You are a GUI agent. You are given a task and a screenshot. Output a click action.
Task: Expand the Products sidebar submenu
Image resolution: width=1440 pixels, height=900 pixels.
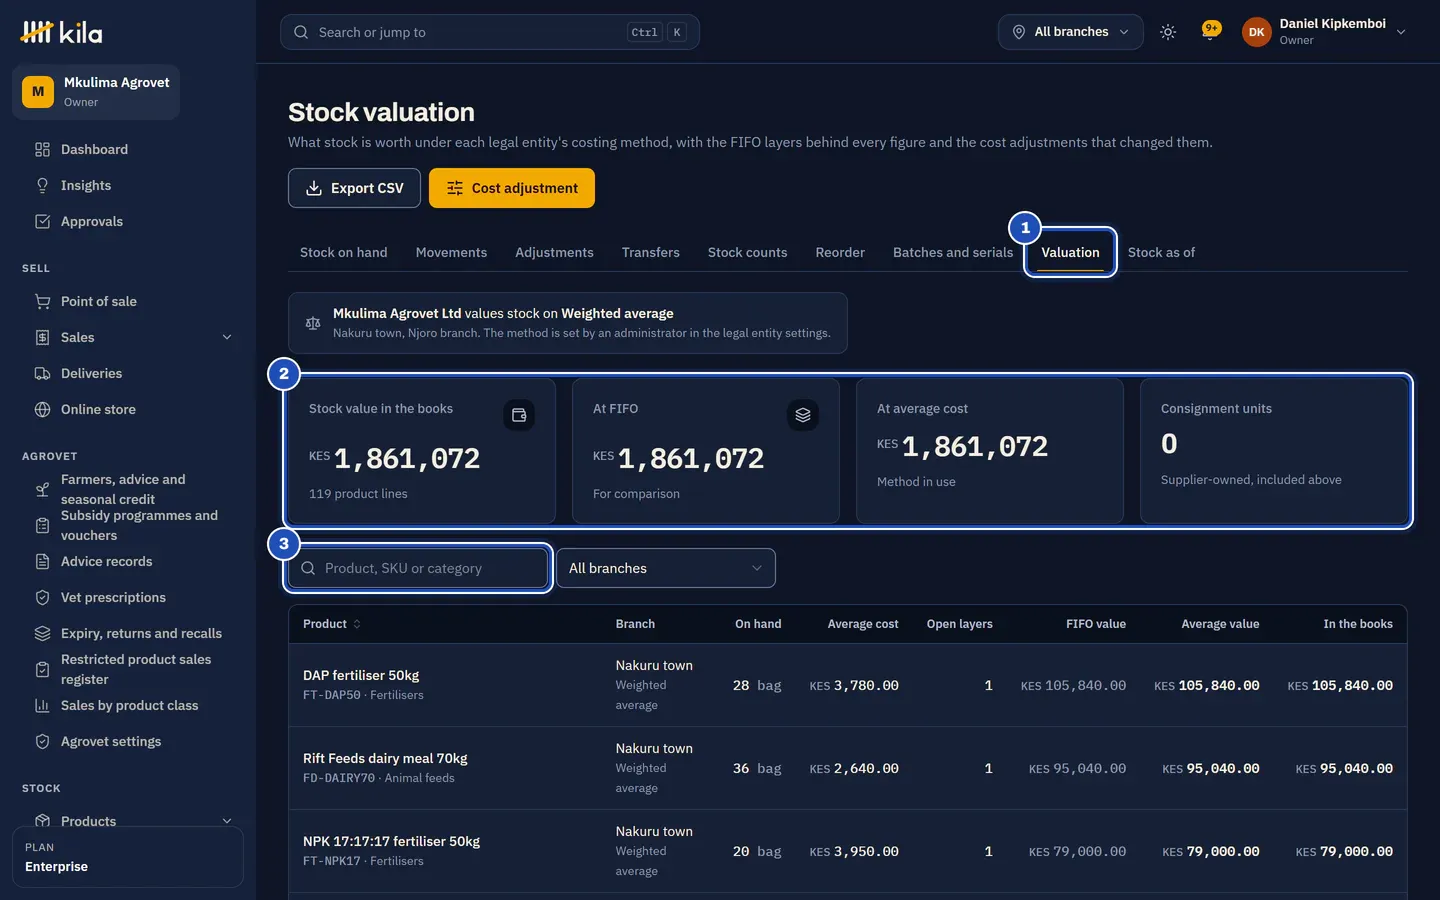click(x=227, y=822)
